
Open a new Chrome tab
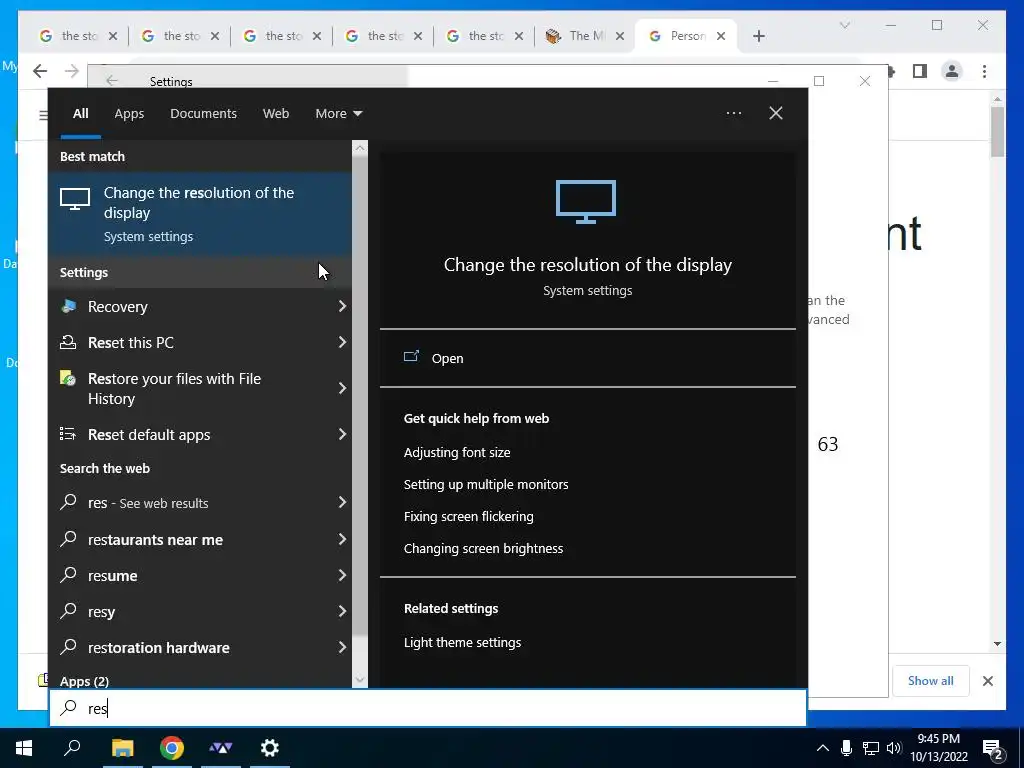(758, 36)
